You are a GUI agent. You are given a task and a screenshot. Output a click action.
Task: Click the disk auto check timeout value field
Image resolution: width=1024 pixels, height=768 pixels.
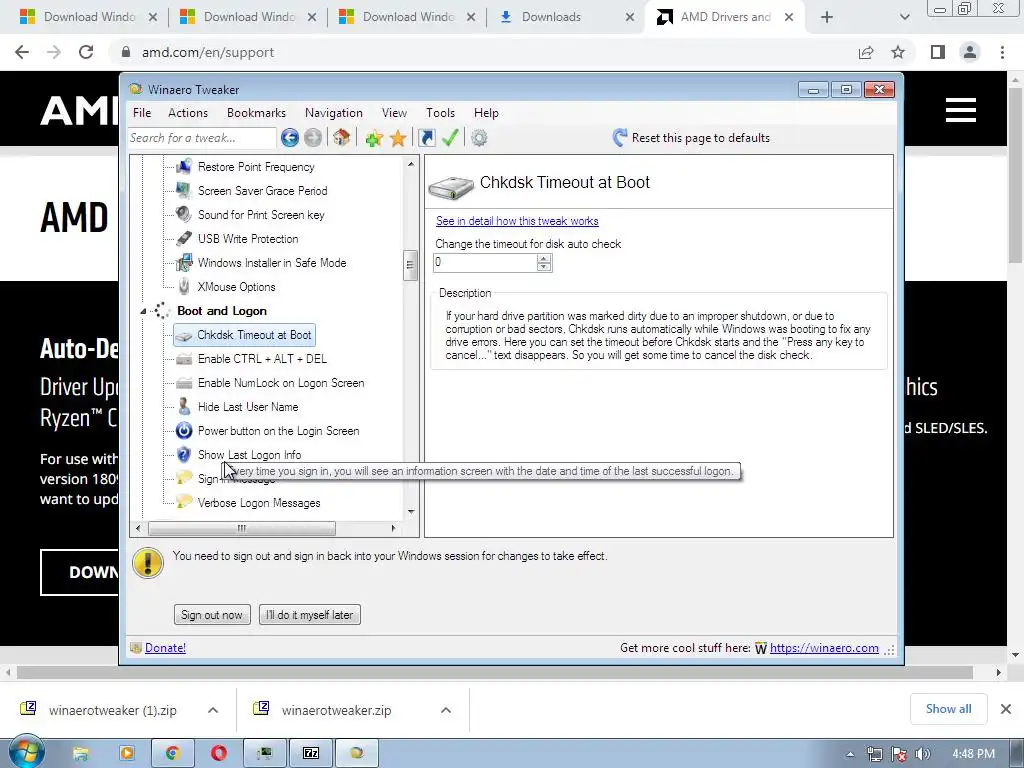pos(485,263)
